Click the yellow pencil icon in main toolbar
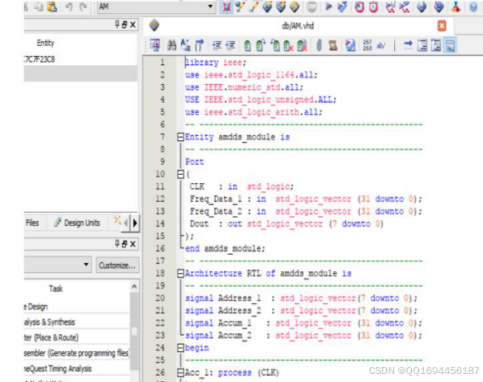This screenshot has height=382, width=483. (253, 7)
